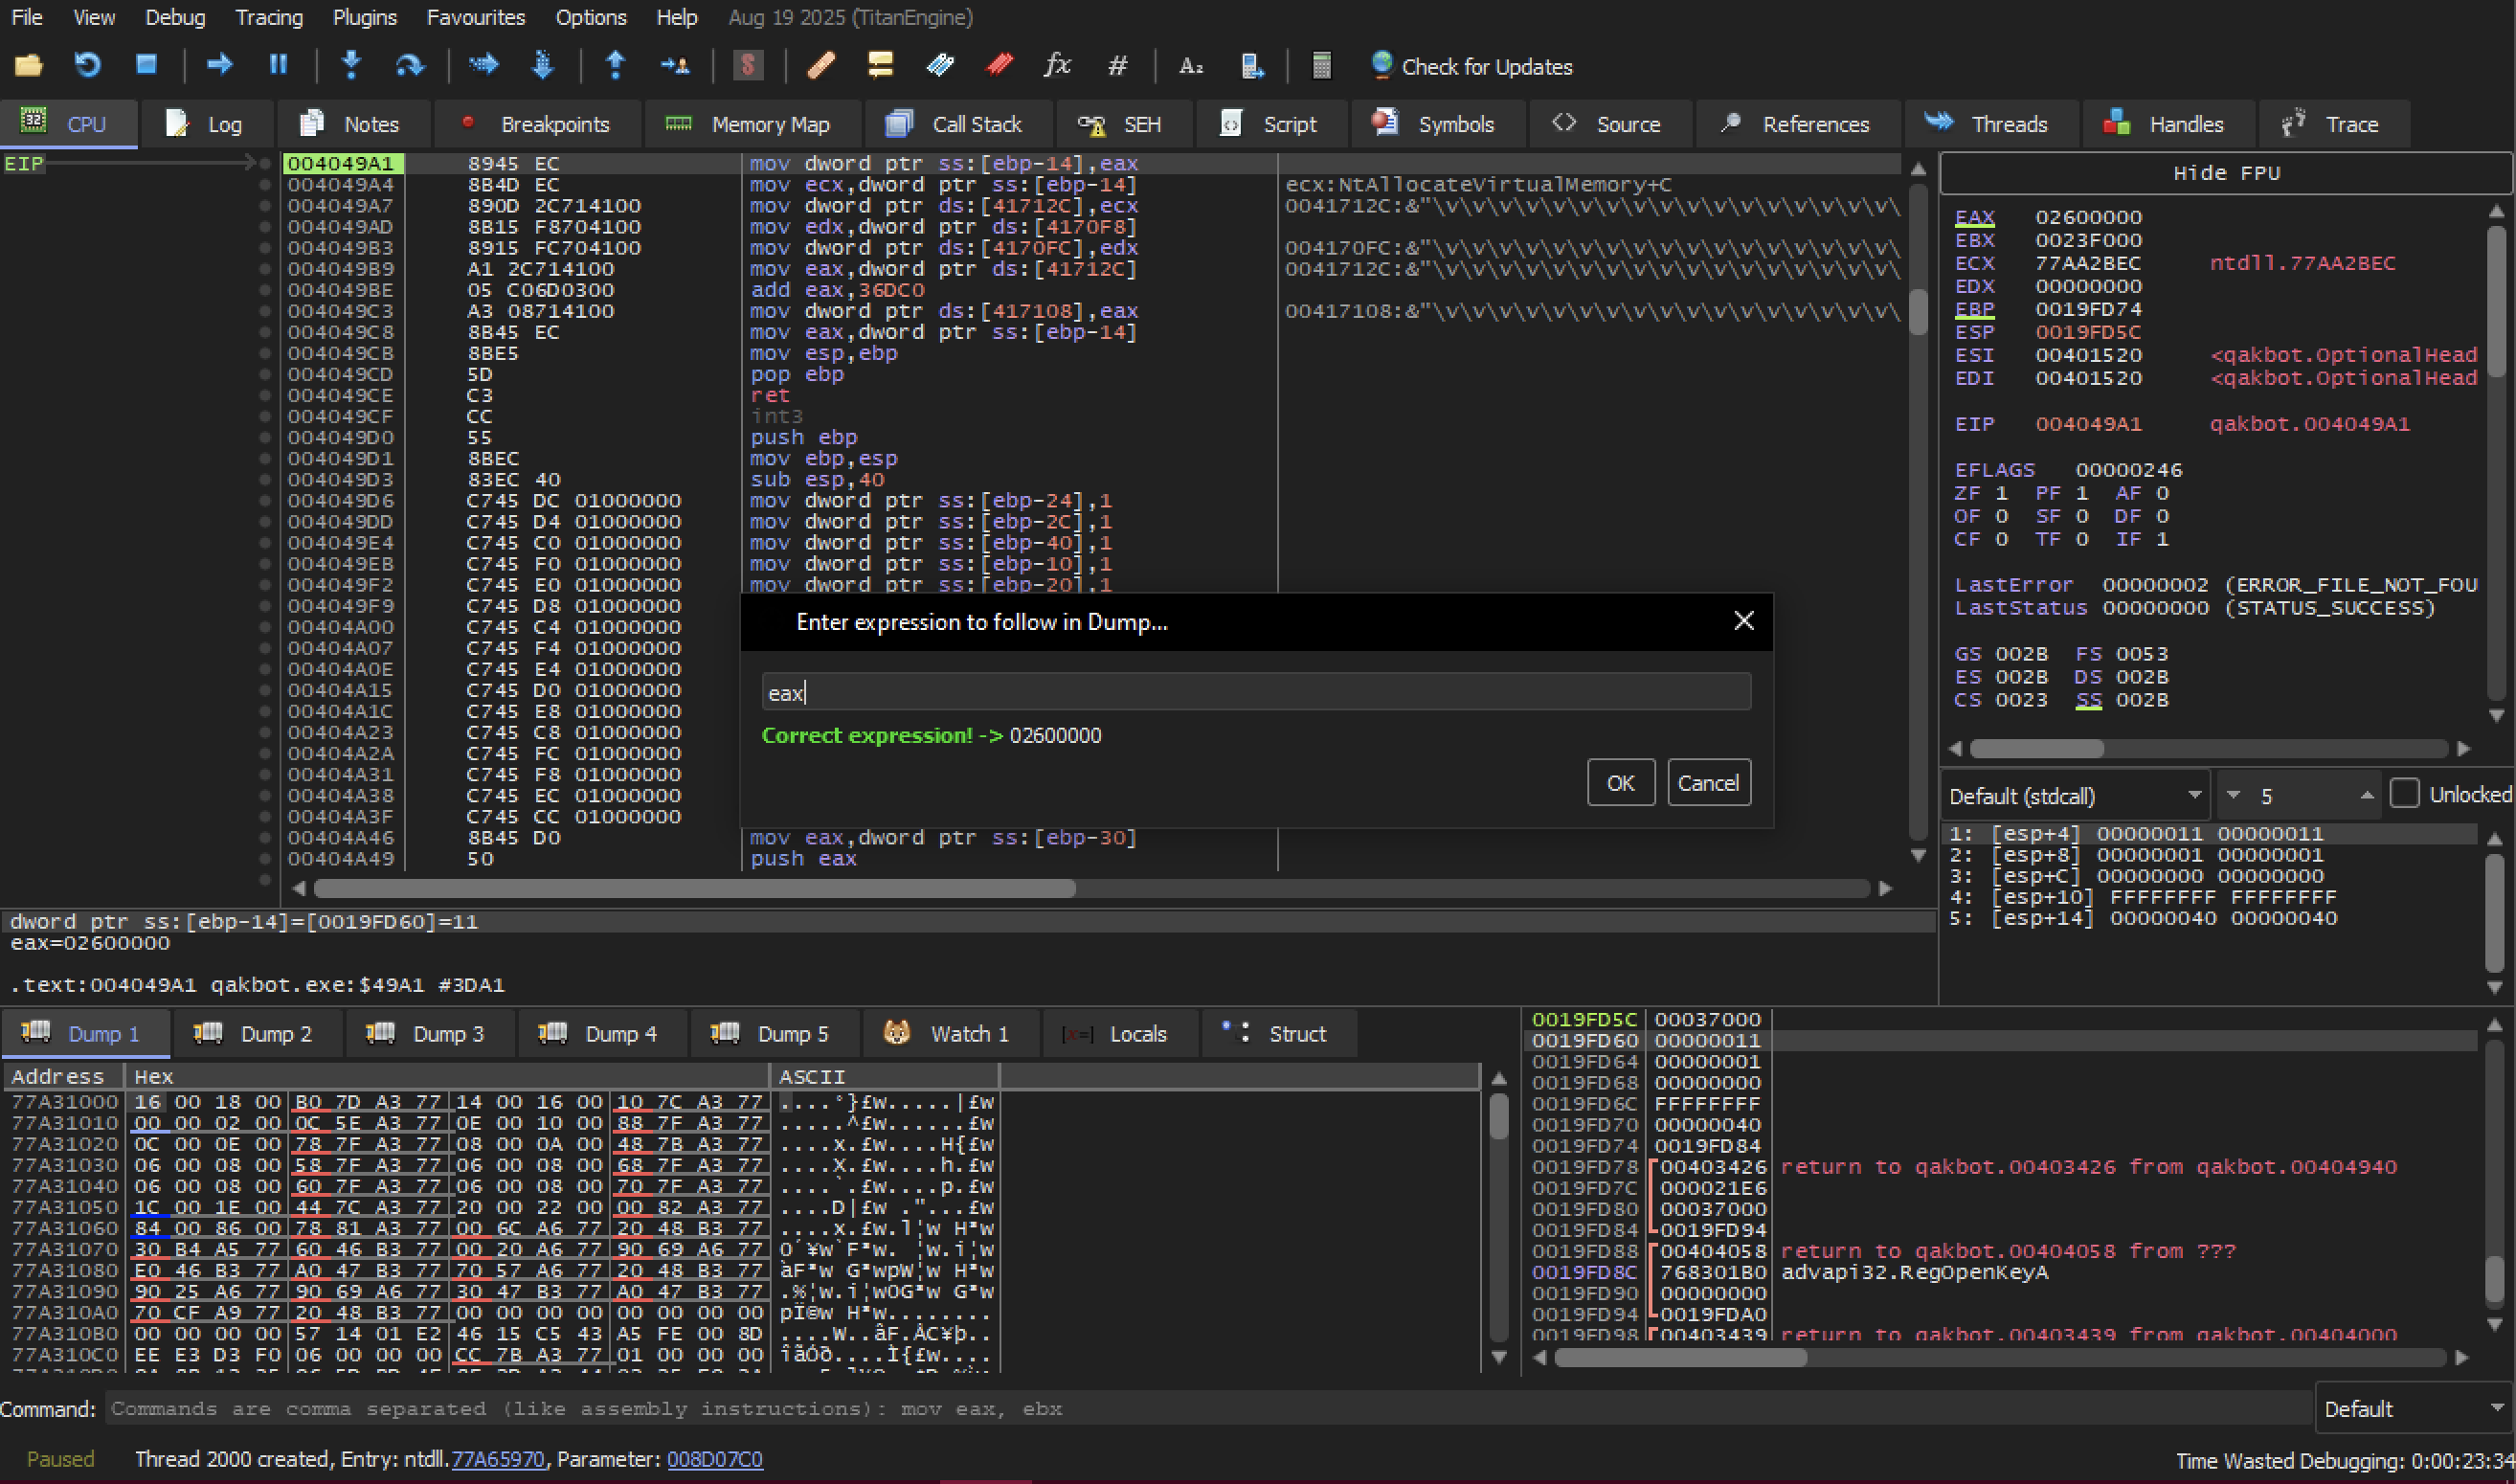
Task: Click the trace into dotted arrow icon
Action: tap(483, 66)
